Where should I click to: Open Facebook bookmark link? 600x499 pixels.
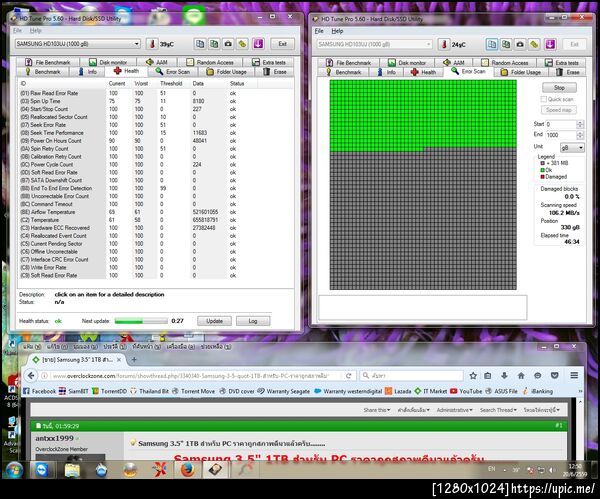[x=39, y=391]
